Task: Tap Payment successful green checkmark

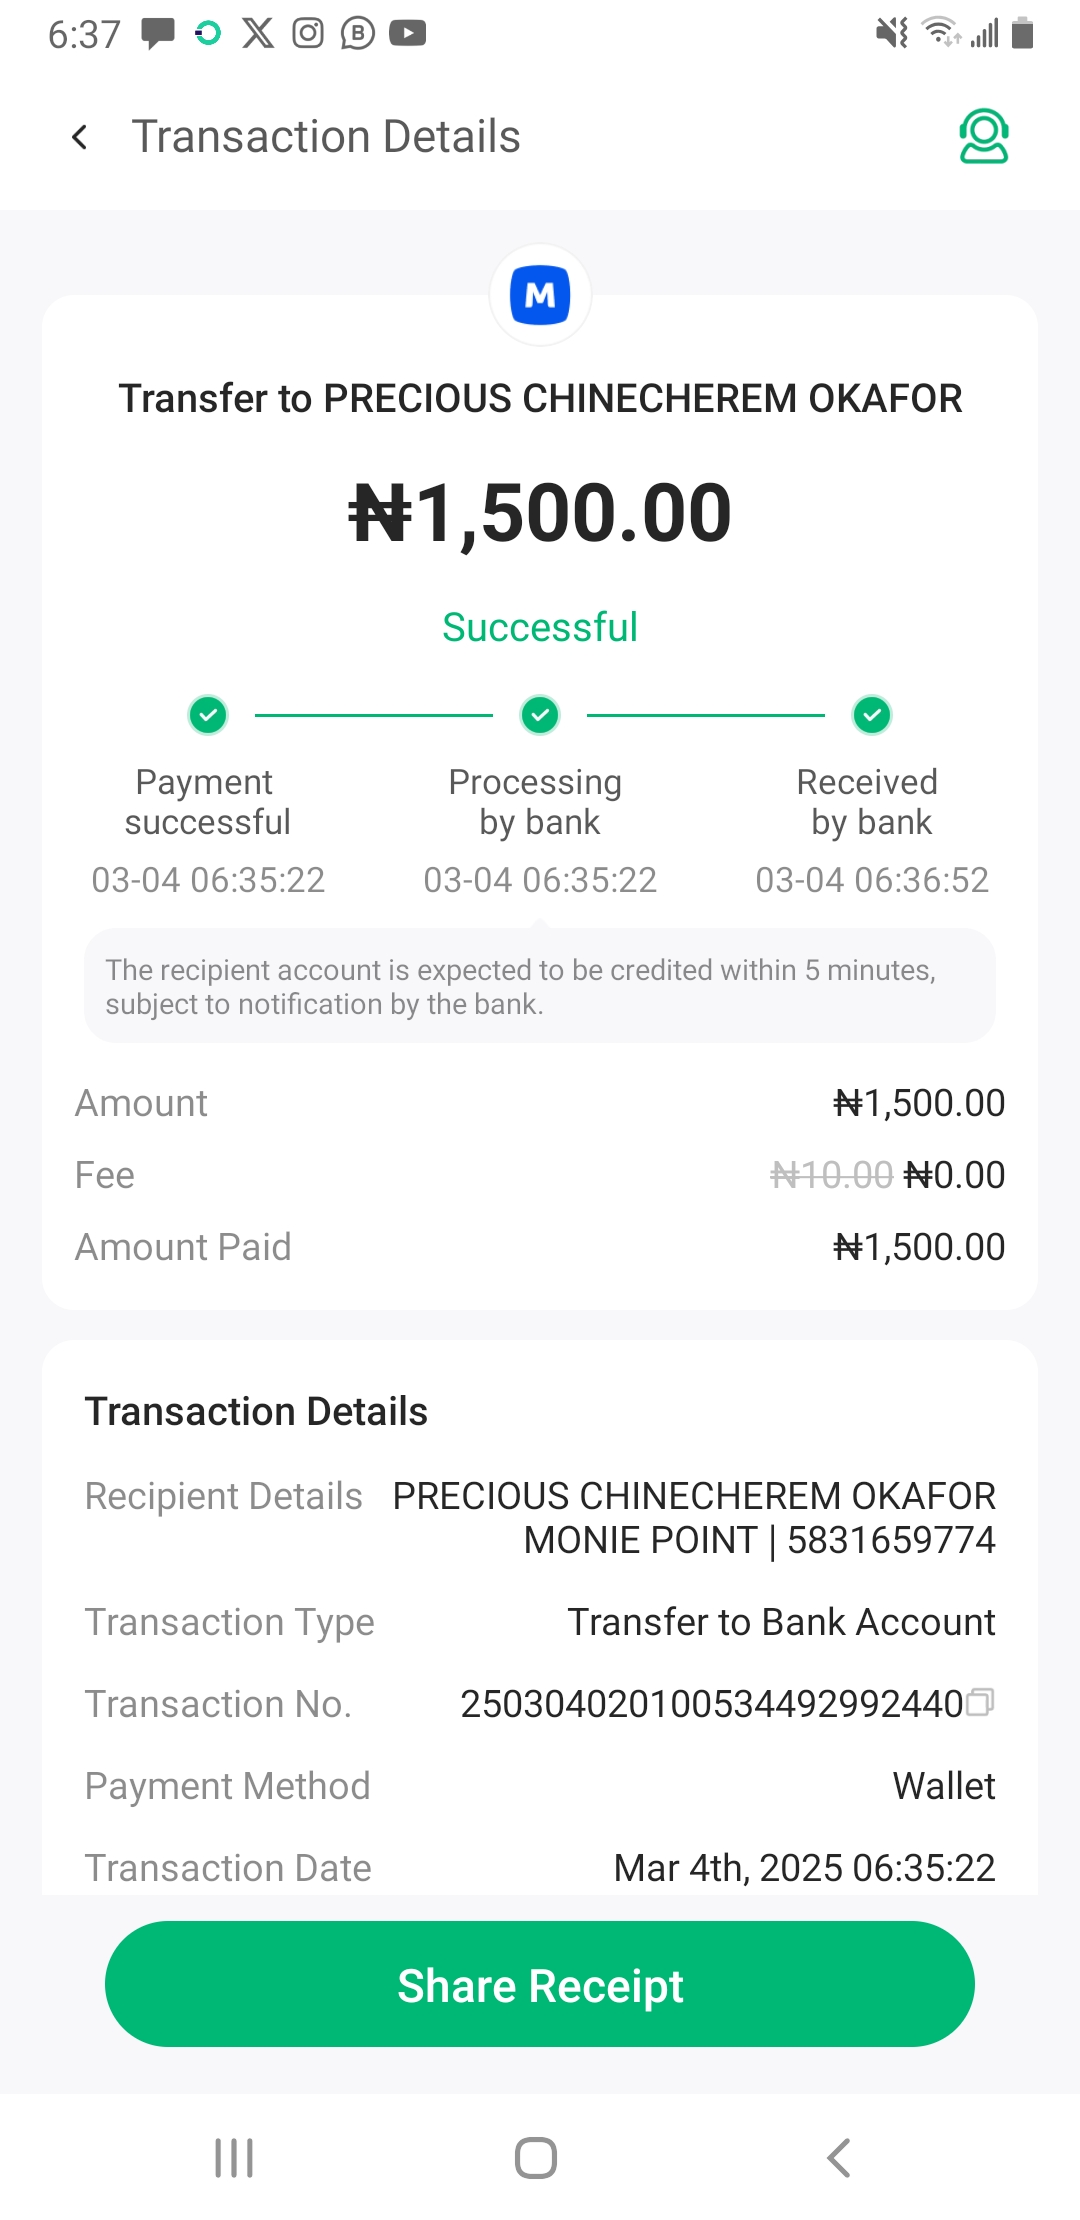Action: click(208, 715)
